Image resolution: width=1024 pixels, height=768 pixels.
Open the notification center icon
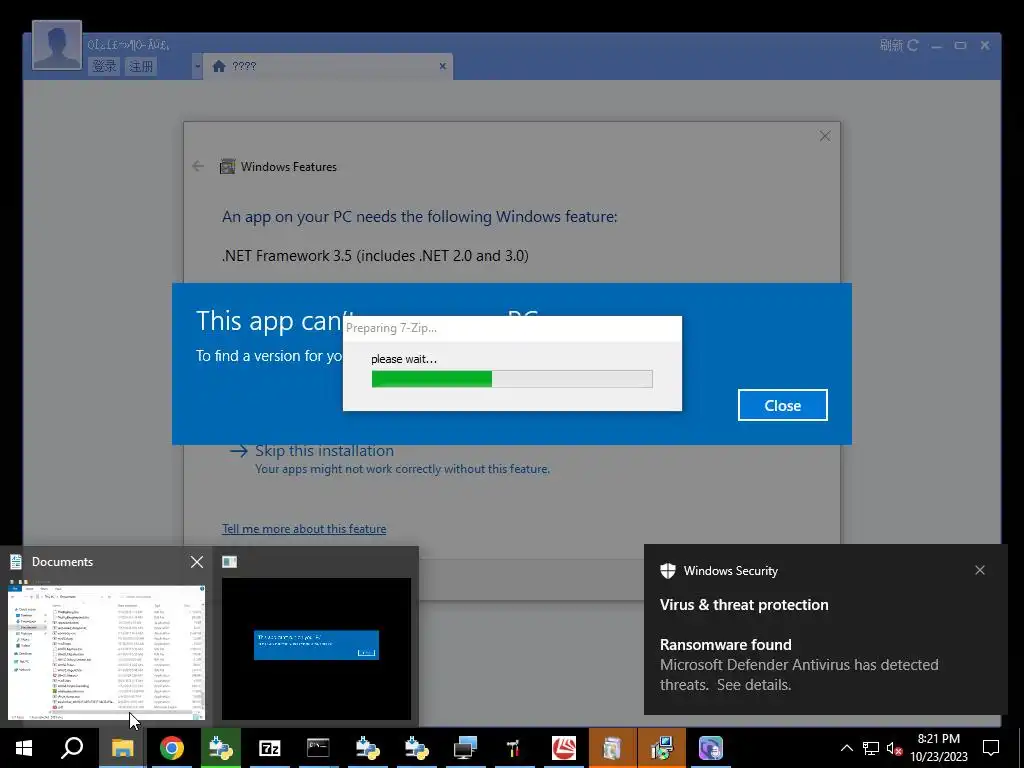(x=991, y=748)
